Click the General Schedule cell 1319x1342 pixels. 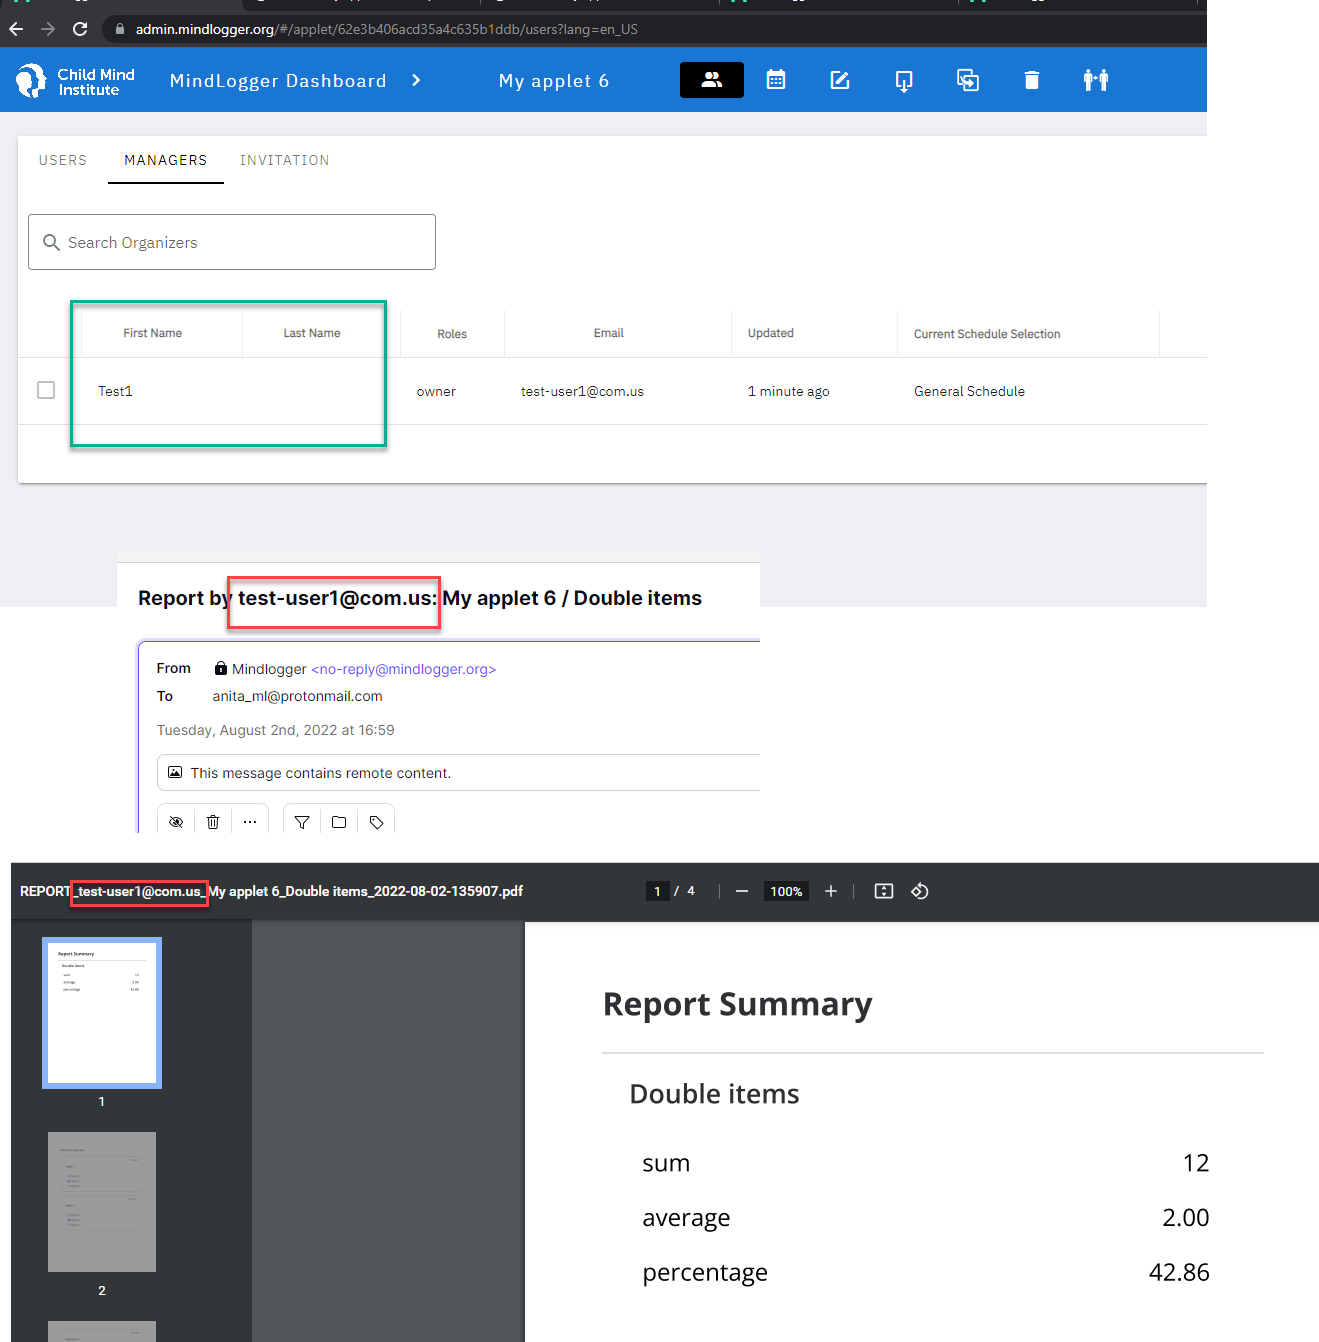969,391
